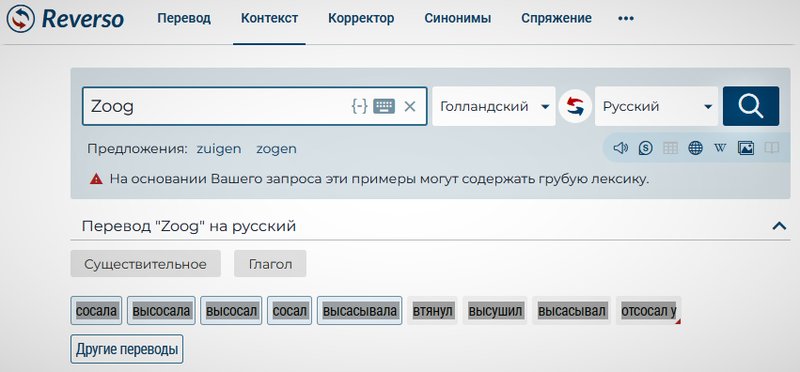Open the Перевод tab

point(184,18)
